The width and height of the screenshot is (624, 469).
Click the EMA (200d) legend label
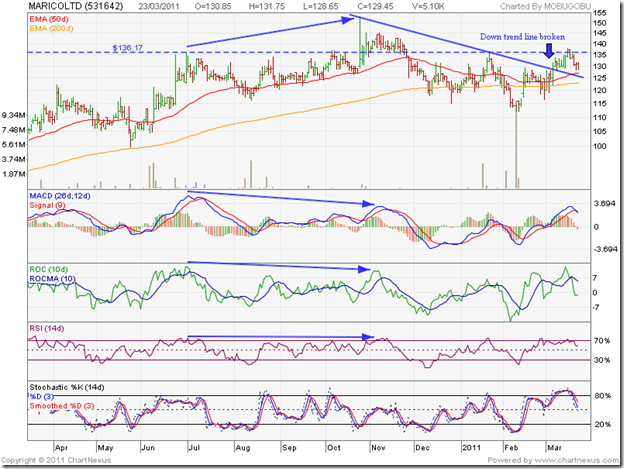(x=51, y=29)
